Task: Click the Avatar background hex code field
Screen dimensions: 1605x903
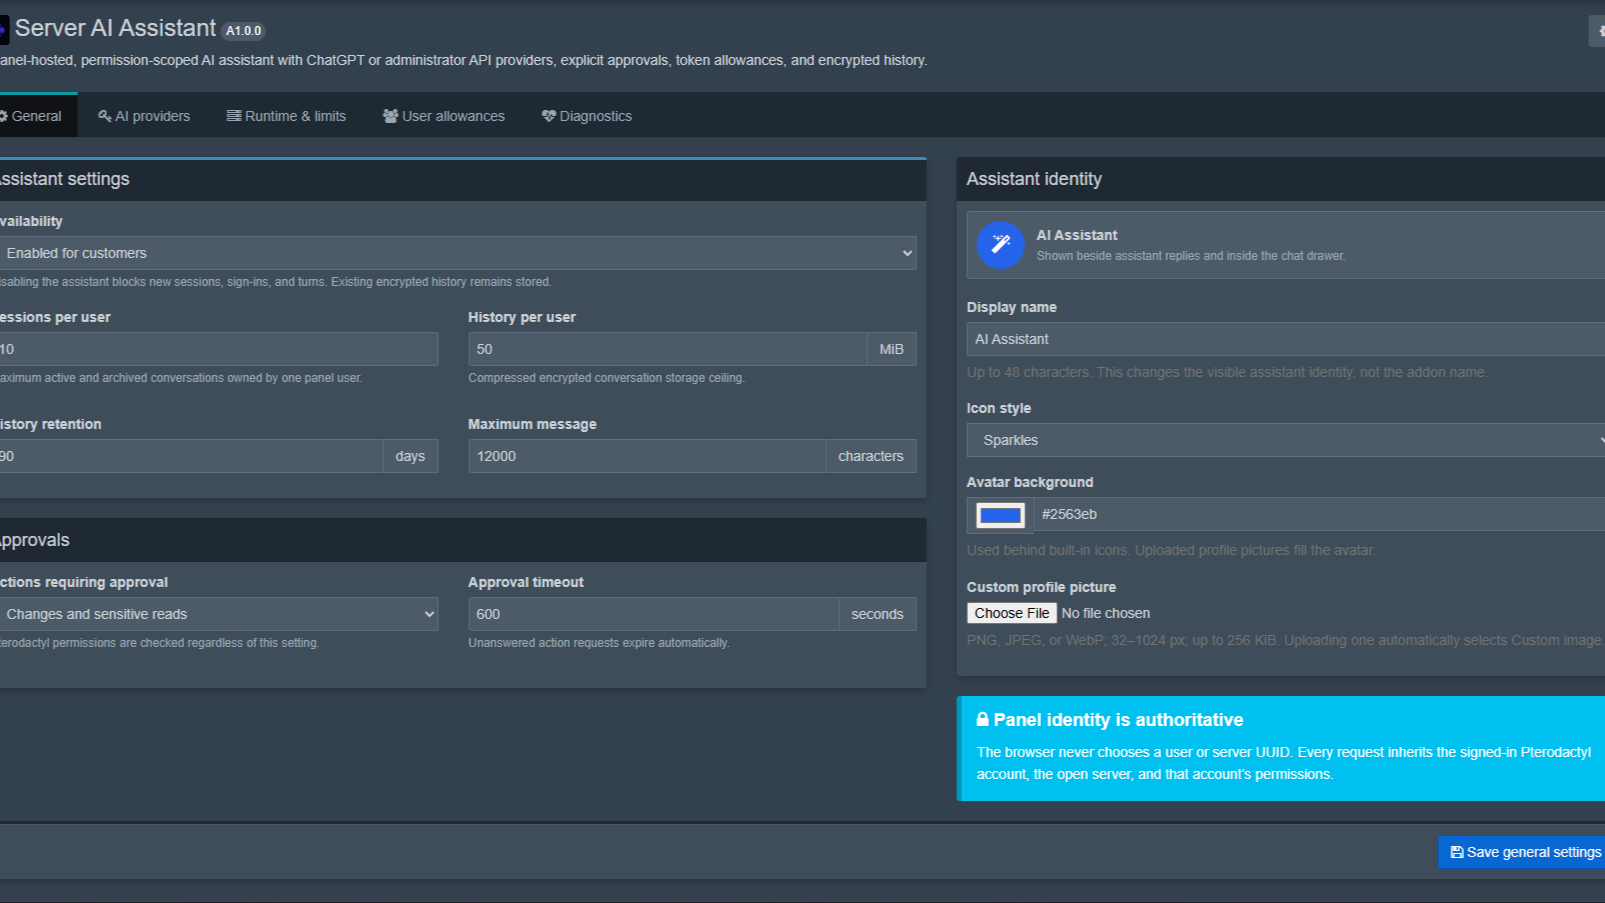Action: [x=1319, y=514]
